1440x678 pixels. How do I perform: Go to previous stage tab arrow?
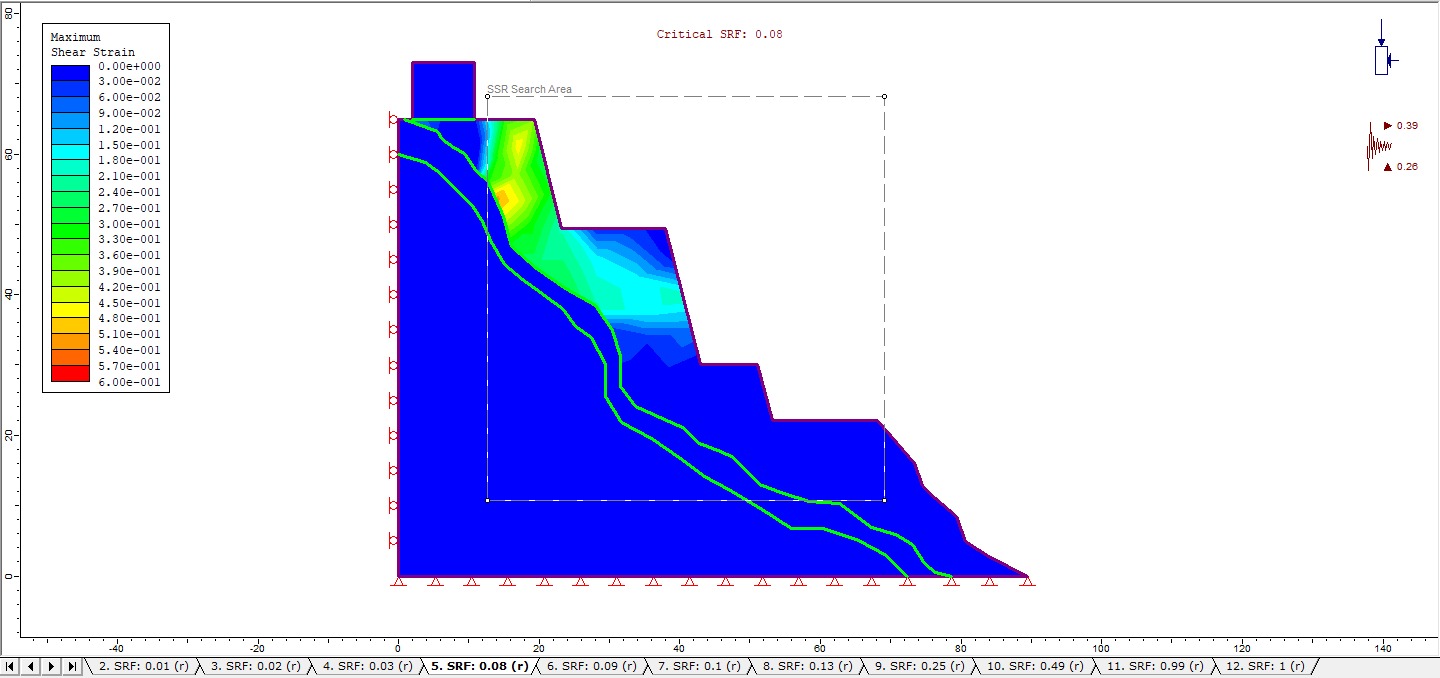pyautogui.click(x=31, y=666)
